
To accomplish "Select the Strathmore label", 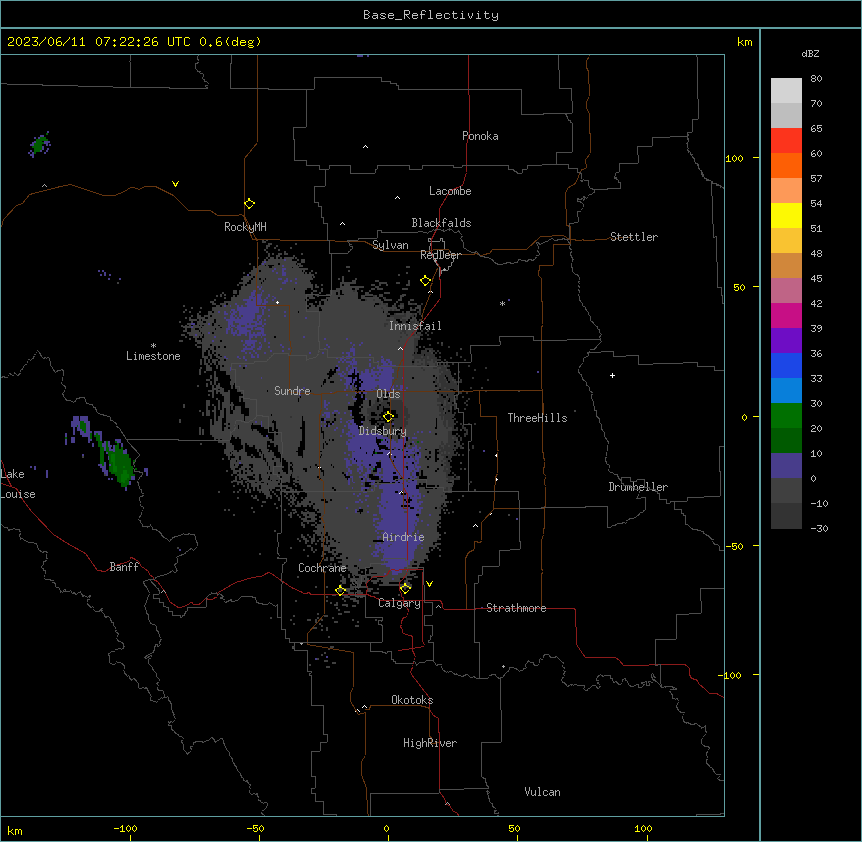I will point(516,608).
